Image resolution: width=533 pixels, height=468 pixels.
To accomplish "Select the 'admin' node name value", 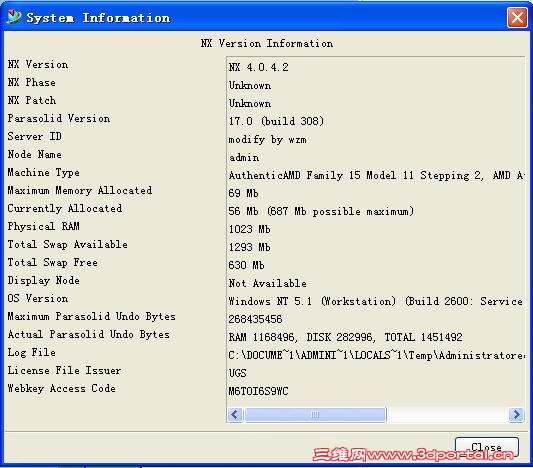I will (244, 157).
